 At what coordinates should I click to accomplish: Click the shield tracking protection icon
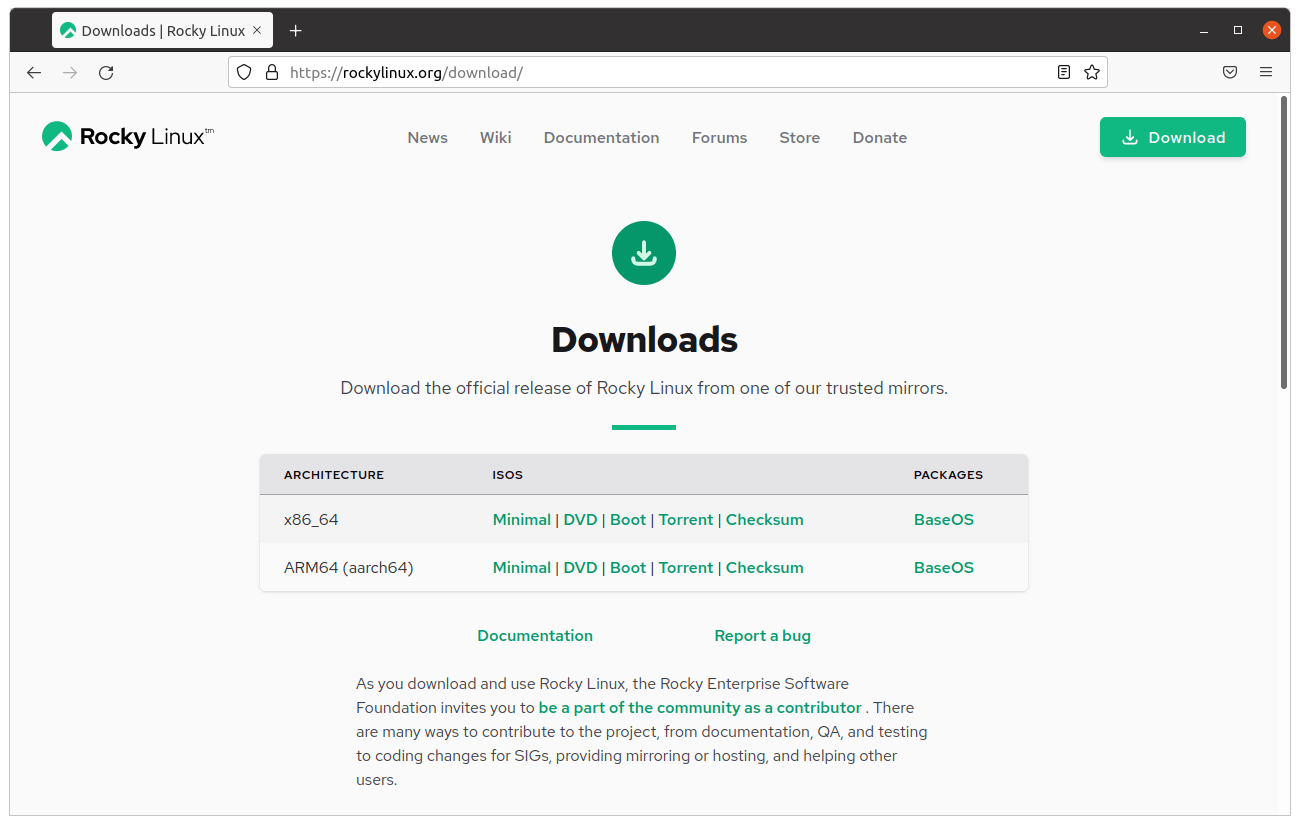244,72
